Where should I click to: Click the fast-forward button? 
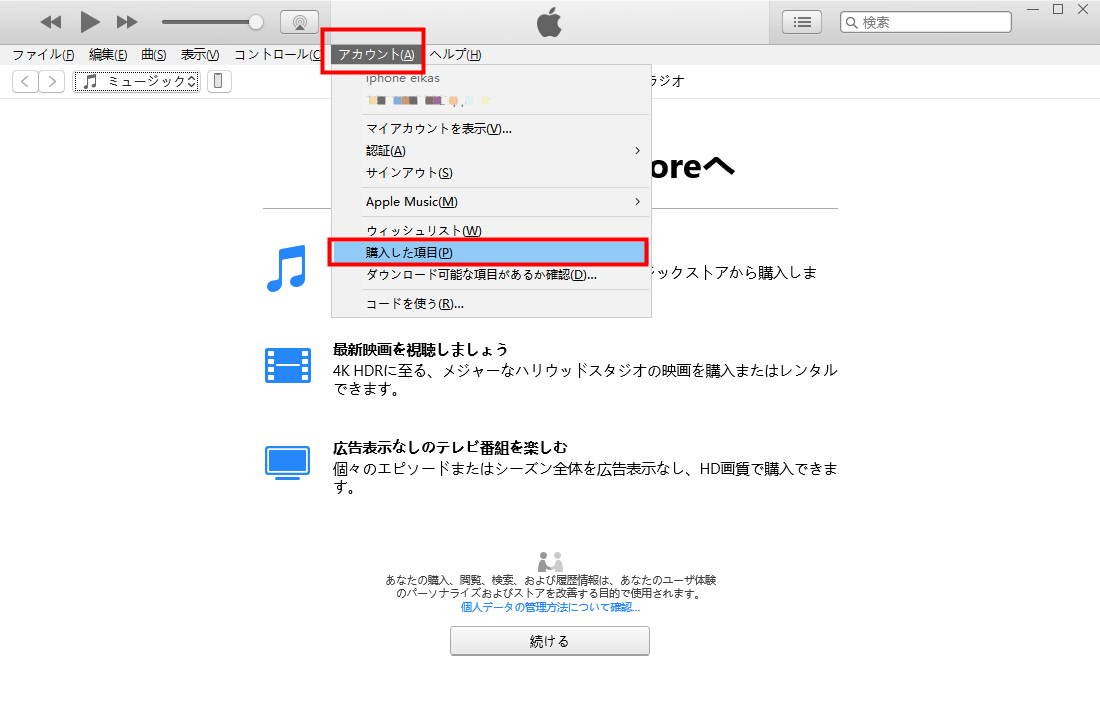point(127,22)
